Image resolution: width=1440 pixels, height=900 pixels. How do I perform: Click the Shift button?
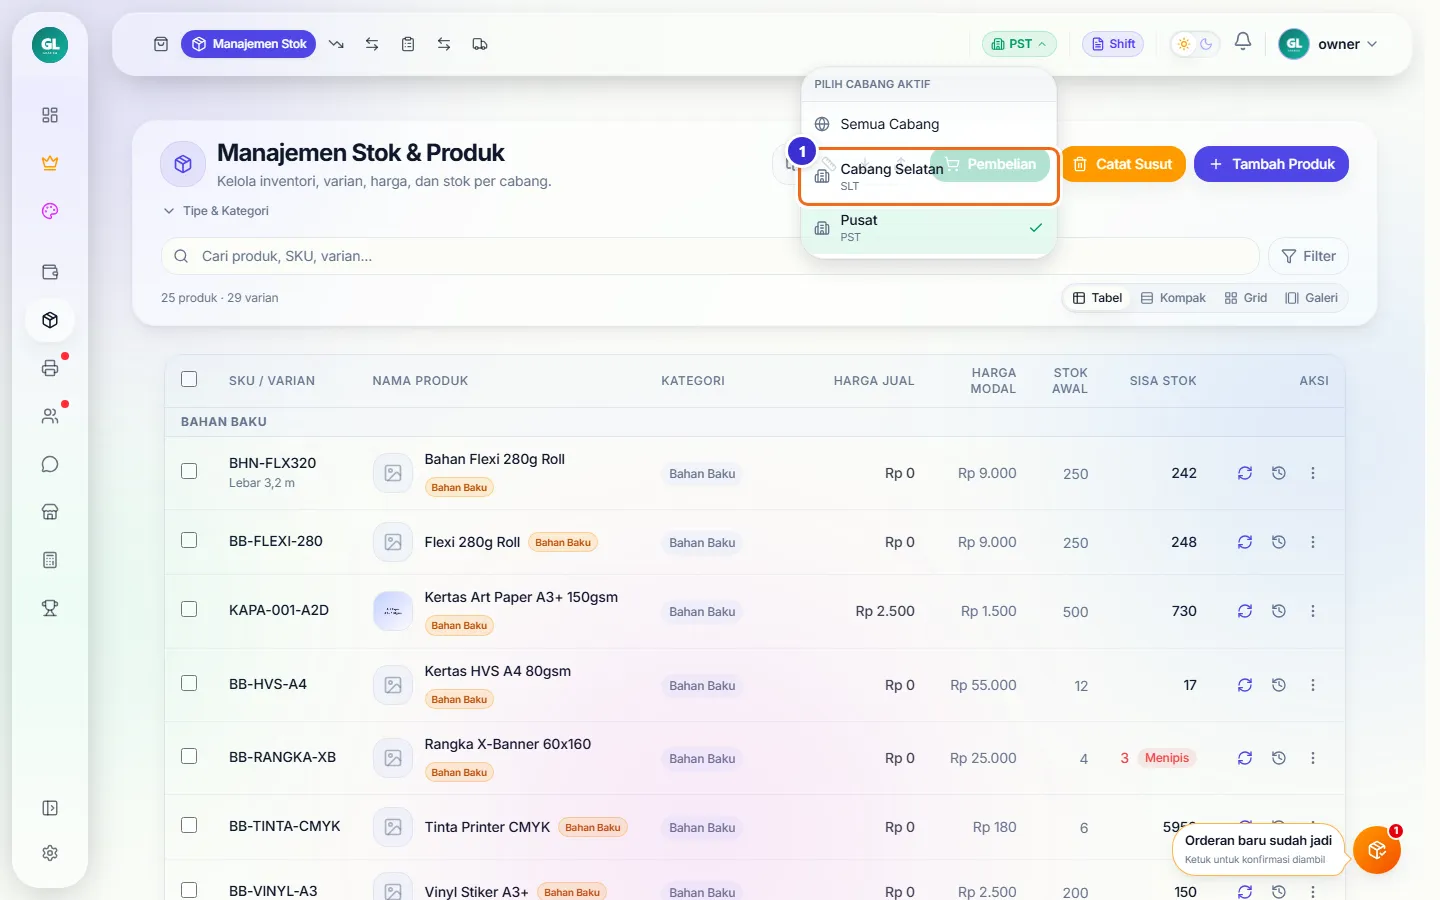(x=1113, y=44)
